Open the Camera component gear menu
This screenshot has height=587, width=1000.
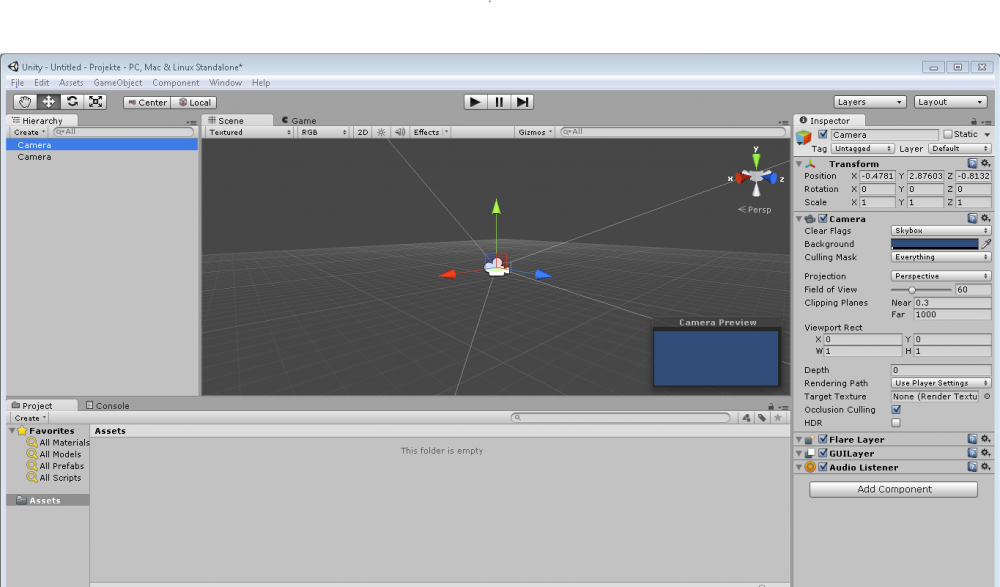985,218
